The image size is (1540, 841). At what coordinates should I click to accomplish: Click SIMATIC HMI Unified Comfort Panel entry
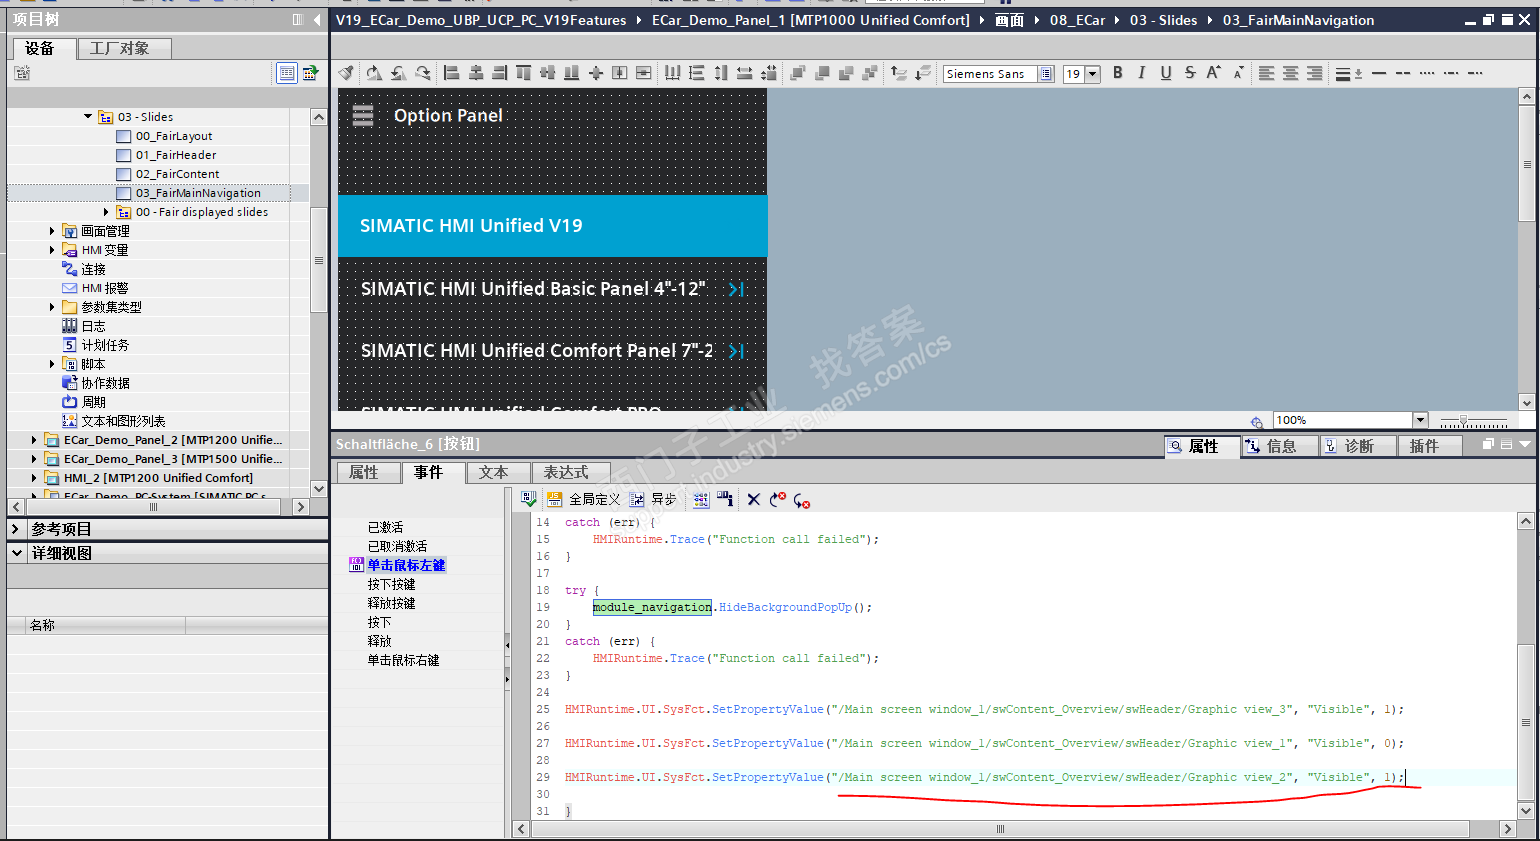click(552, 351)
